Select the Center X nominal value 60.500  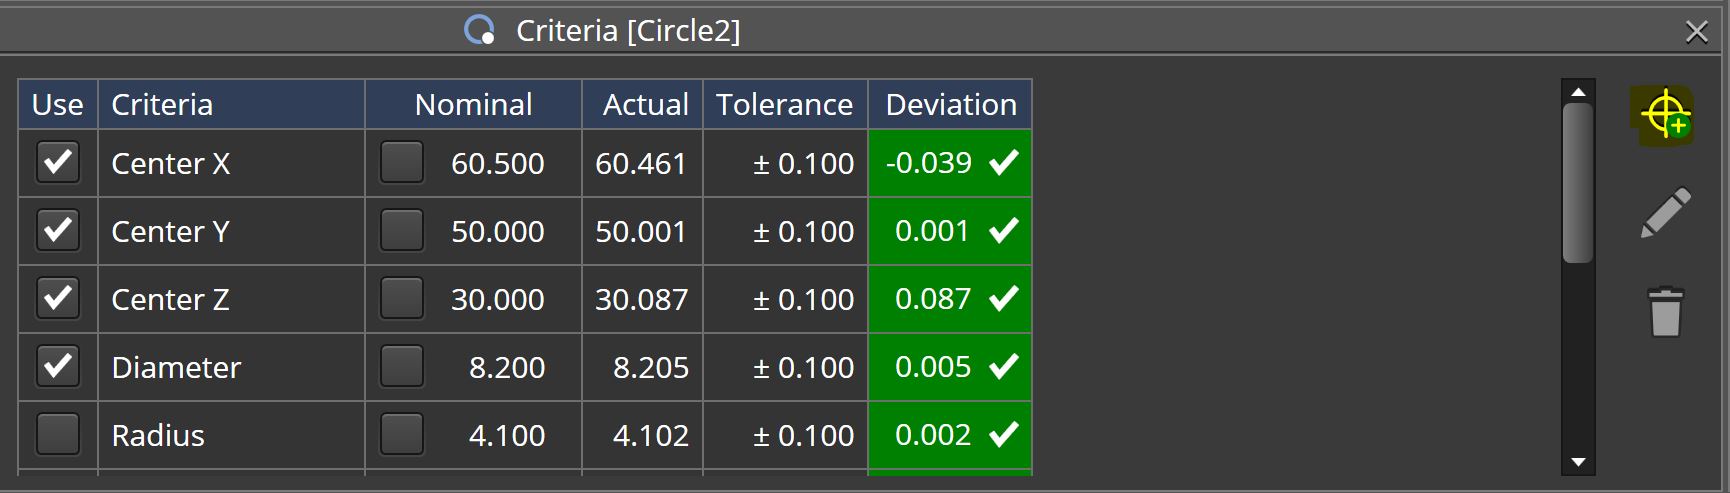point(497,163)
